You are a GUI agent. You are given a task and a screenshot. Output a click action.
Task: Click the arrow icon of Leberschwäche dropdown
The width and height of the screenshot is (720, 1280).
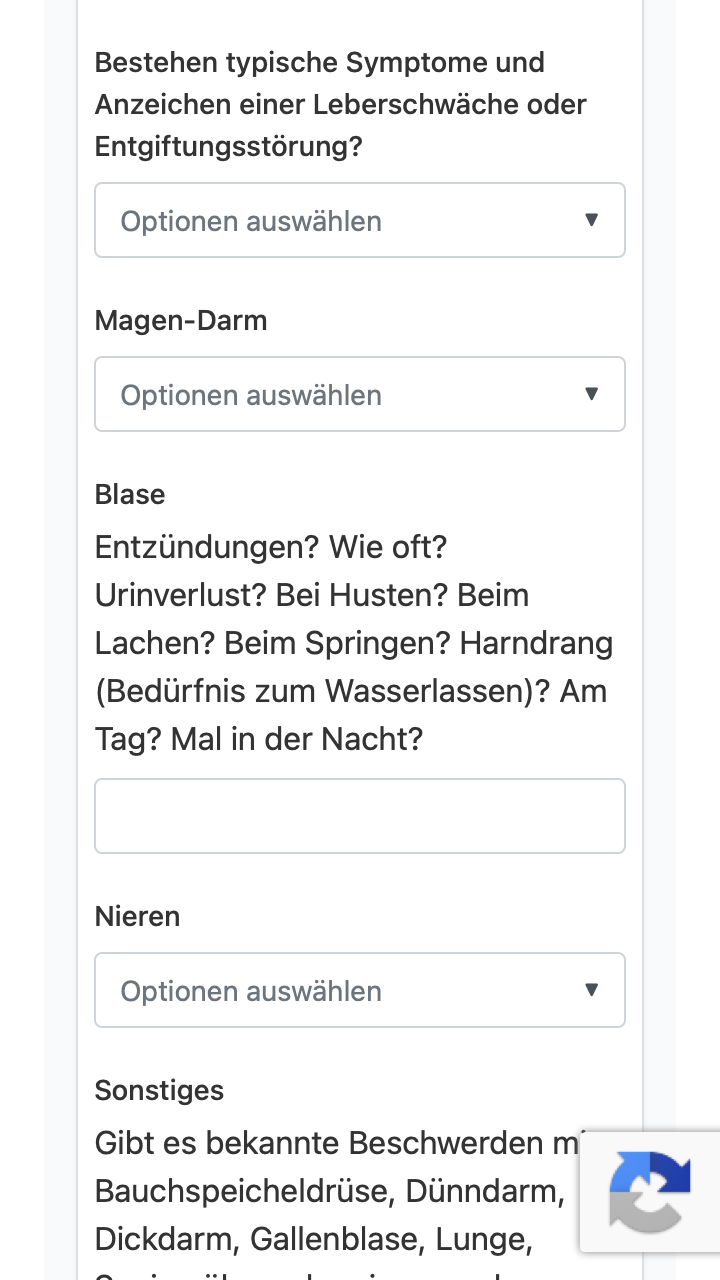coord(591,220)
